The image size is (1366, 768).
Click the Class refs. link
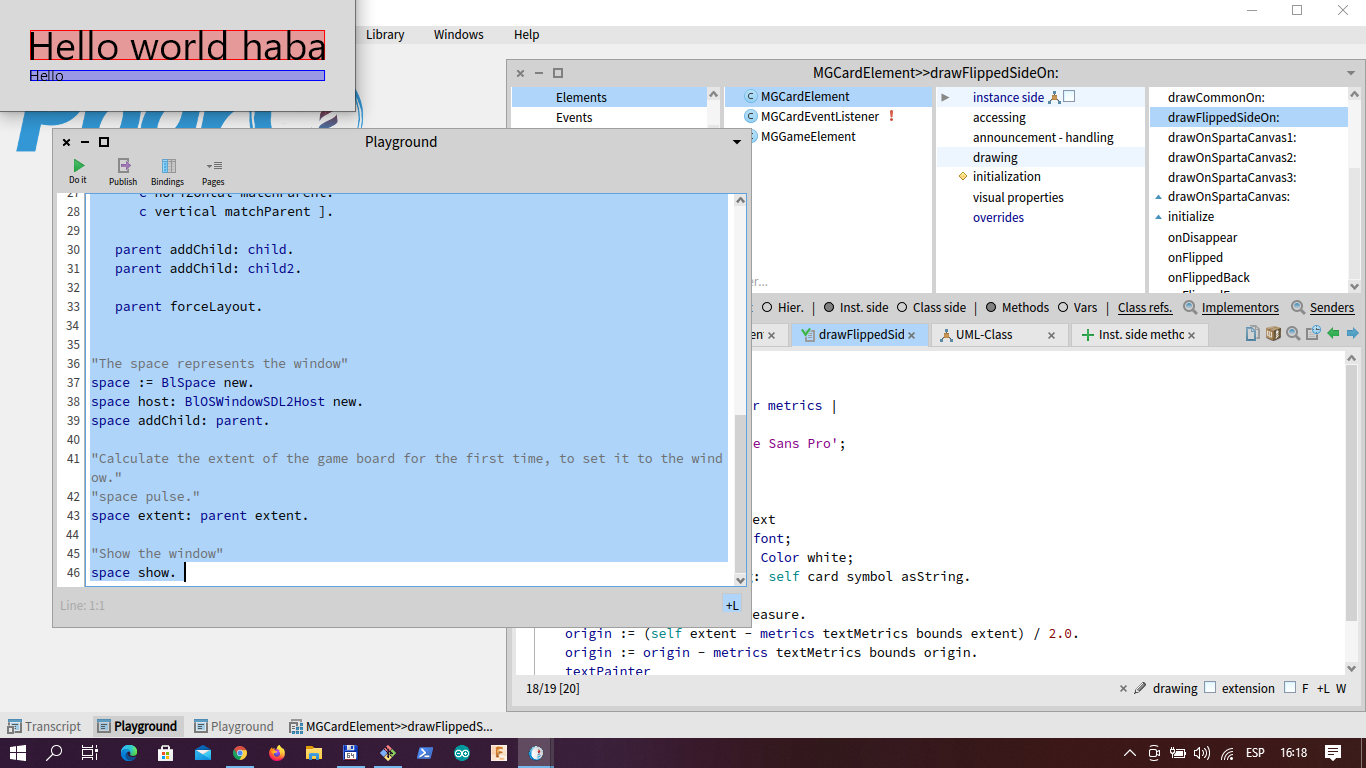[1144, 307]
